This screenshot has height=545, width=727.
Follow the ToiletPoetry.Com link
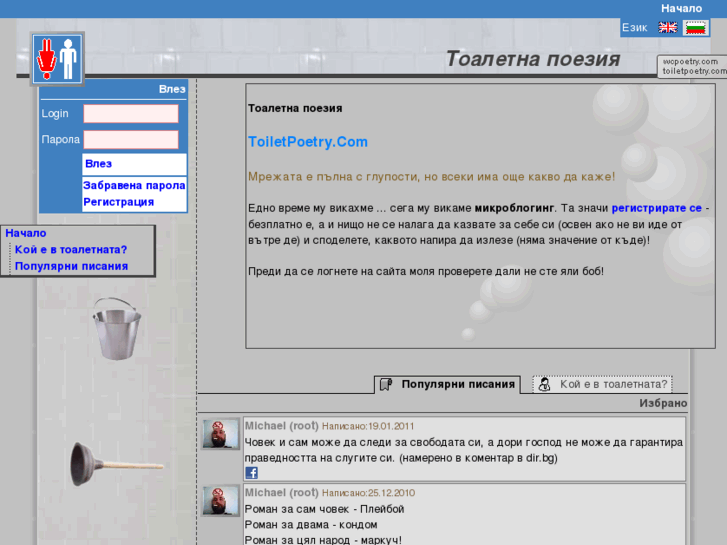(x=308, y=142)
